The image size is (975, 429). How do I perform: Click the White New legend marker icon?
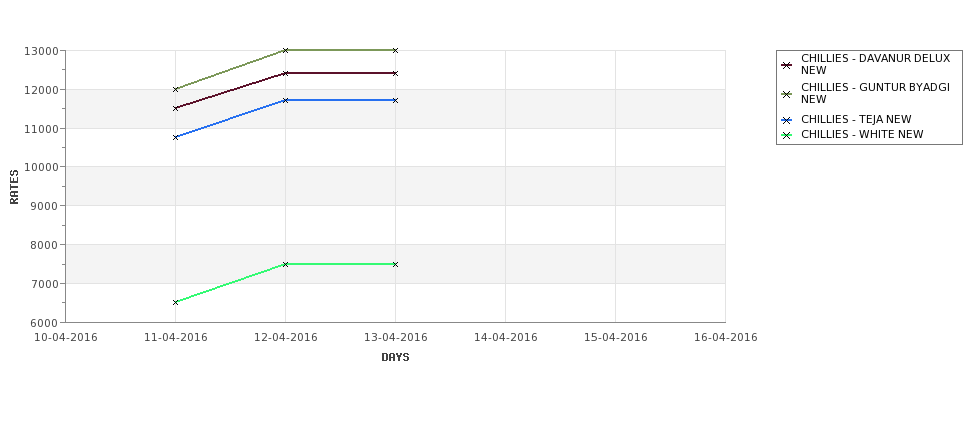point(787,135)
